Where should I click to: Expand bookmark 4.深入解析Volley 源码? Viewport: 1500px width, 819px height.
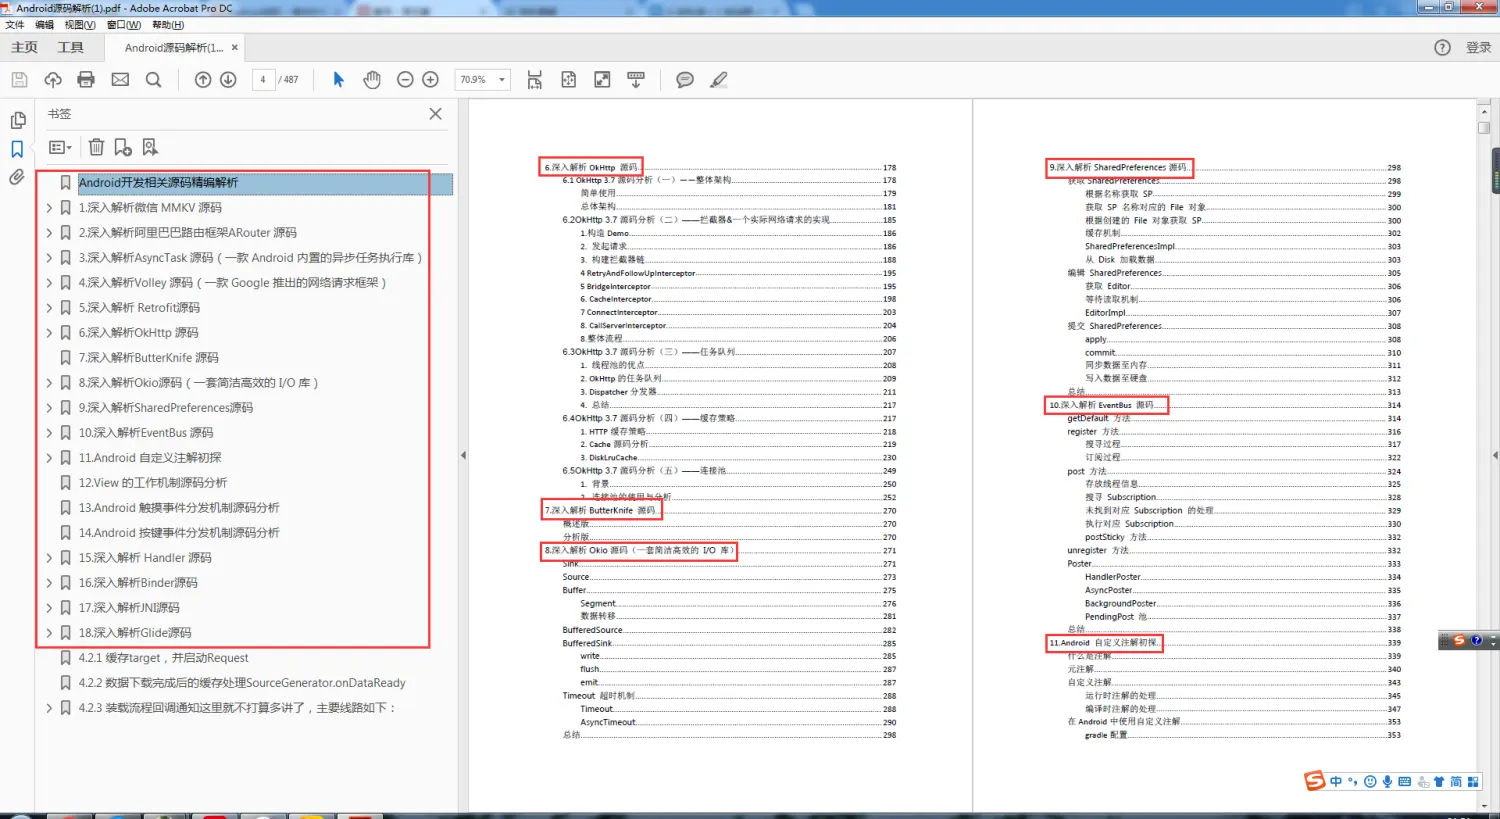[x=49, y=283]
